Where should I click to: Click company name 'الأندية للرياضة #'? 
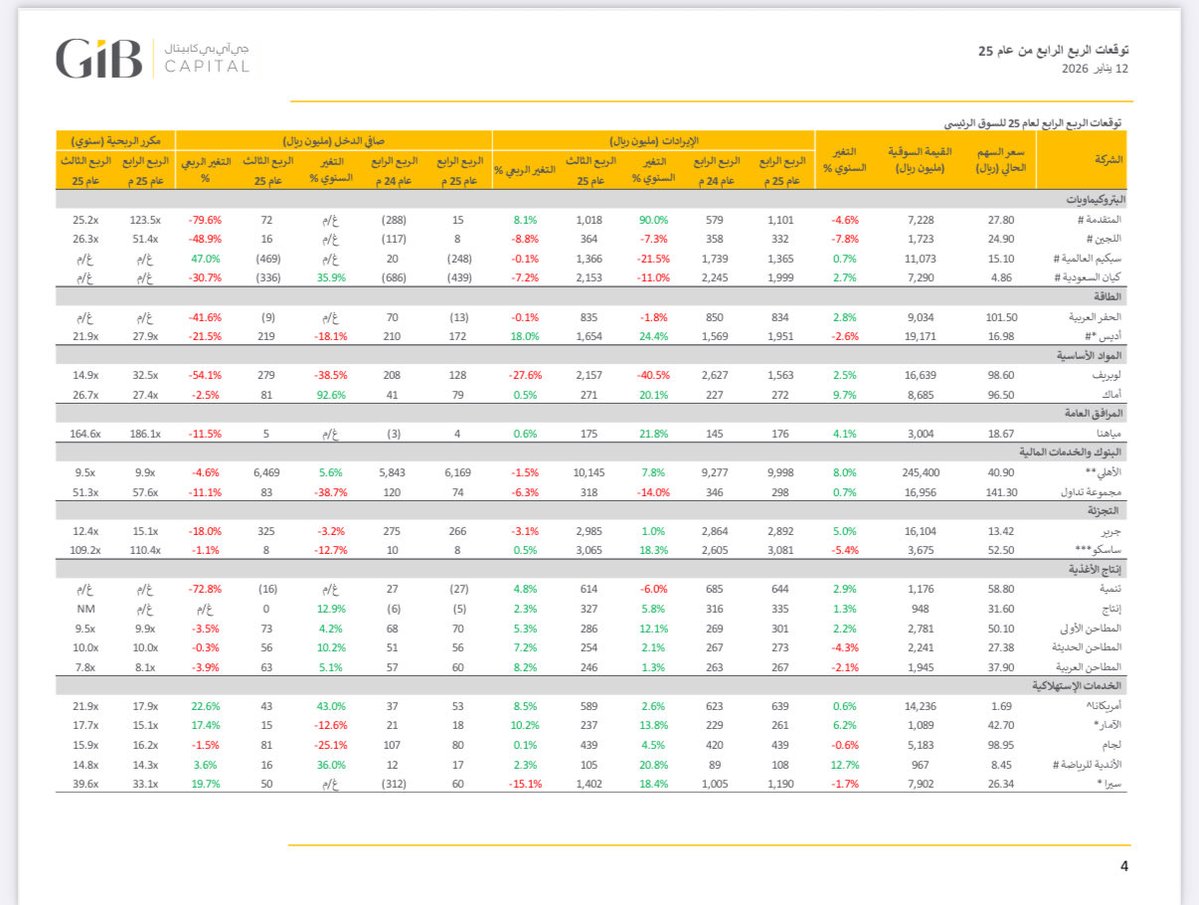pos(1086,765)
